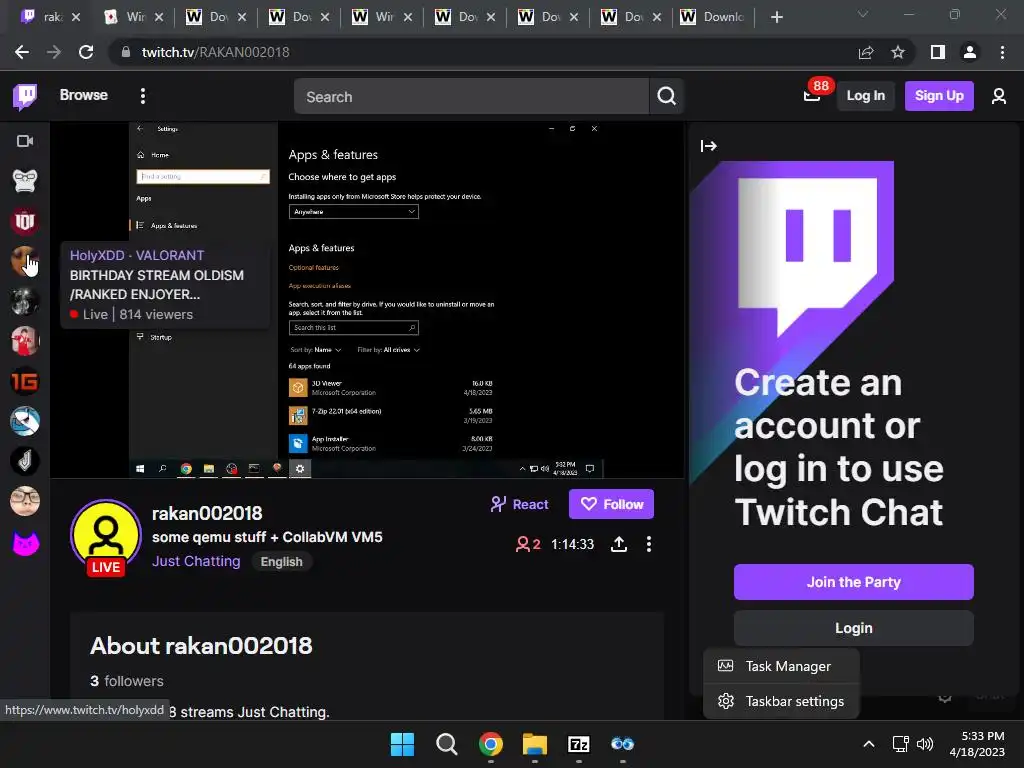This screenshot has width=1024, height=768.
Task: Select Taskbar settings from context menu
Action: click(x=781, y=701)
